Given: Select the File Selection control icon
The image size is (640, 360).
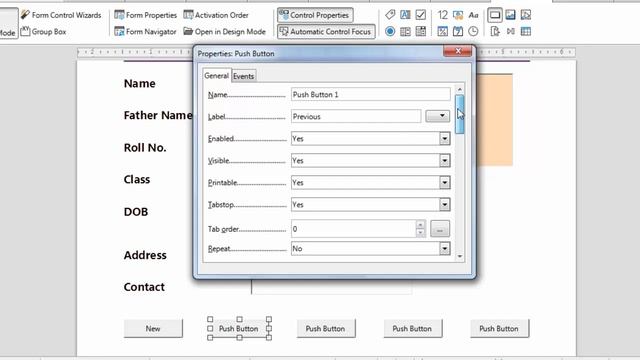Looking at the screenshot, I should click(495, 31).
